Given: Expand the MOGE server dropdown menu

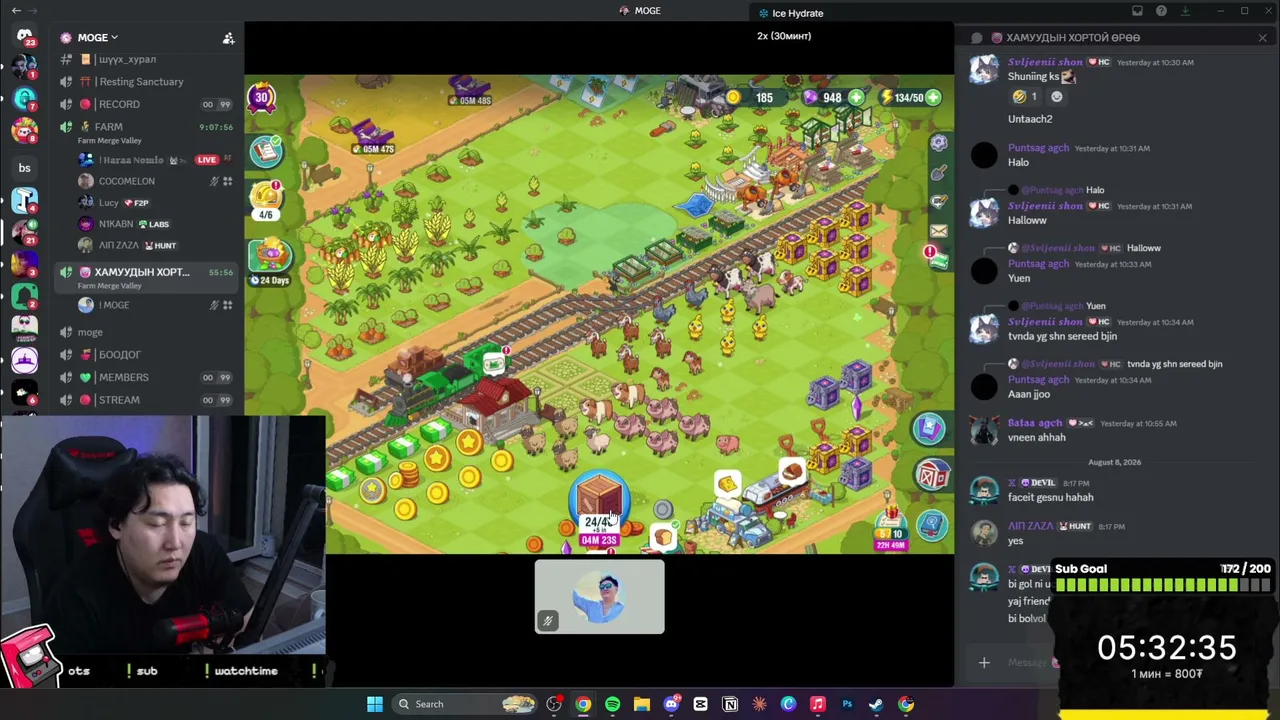Looking at the screenshot, I should pyautogui.click(x=97, y=38).
